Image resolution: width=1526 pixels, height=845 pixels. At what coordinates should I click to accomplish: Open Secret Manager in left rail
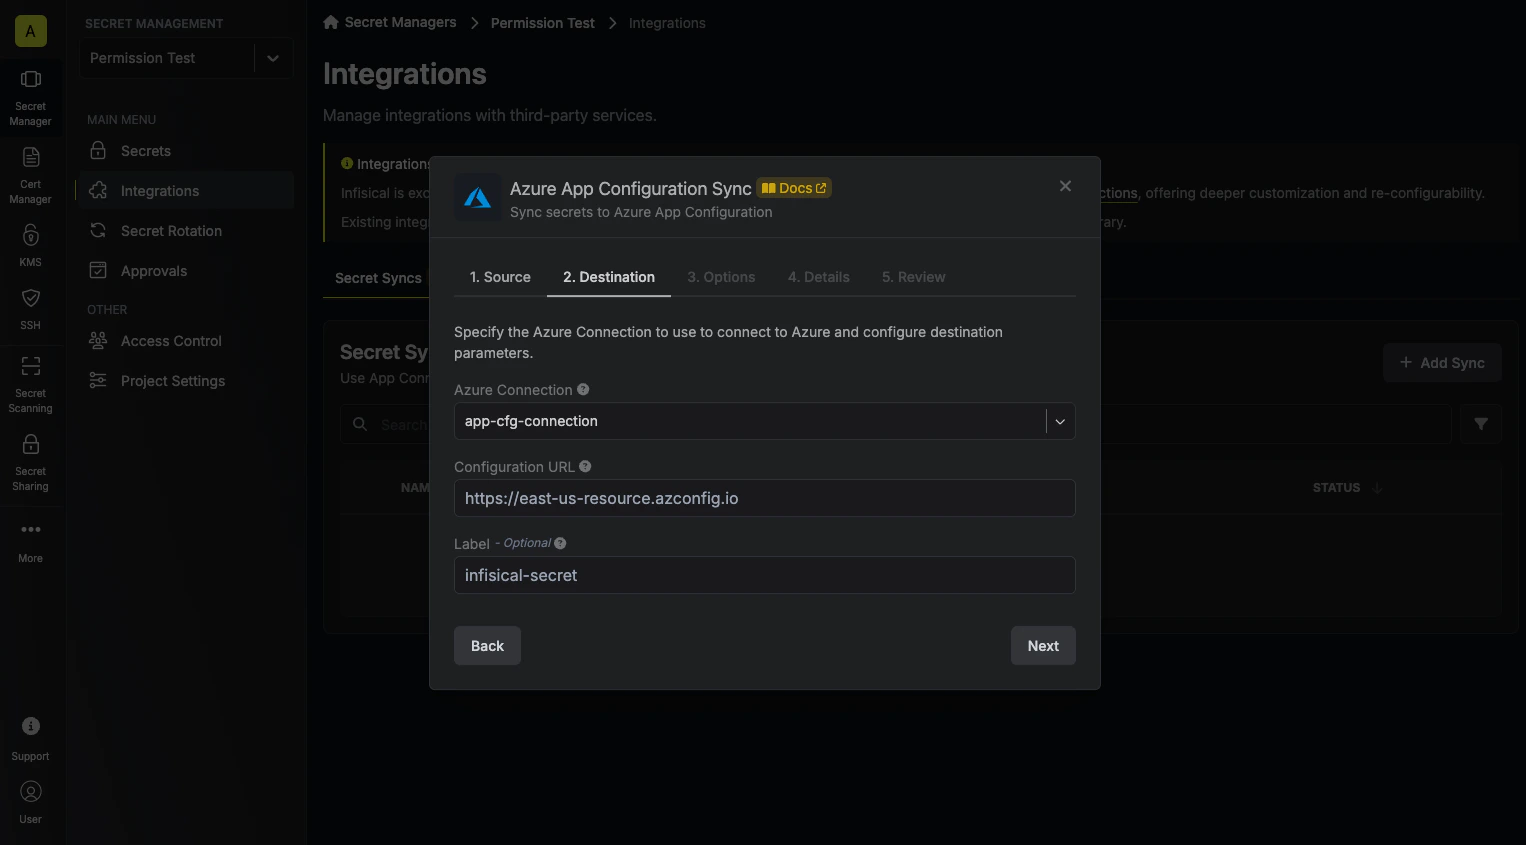point(31,97)
